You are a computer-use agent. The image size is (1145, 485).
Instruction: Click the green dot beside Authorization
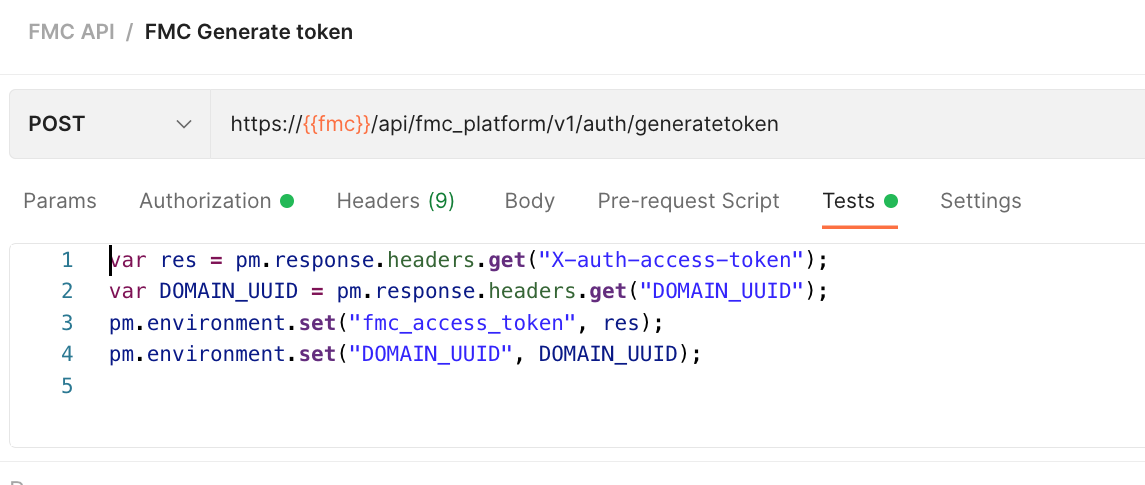[287, 201]
